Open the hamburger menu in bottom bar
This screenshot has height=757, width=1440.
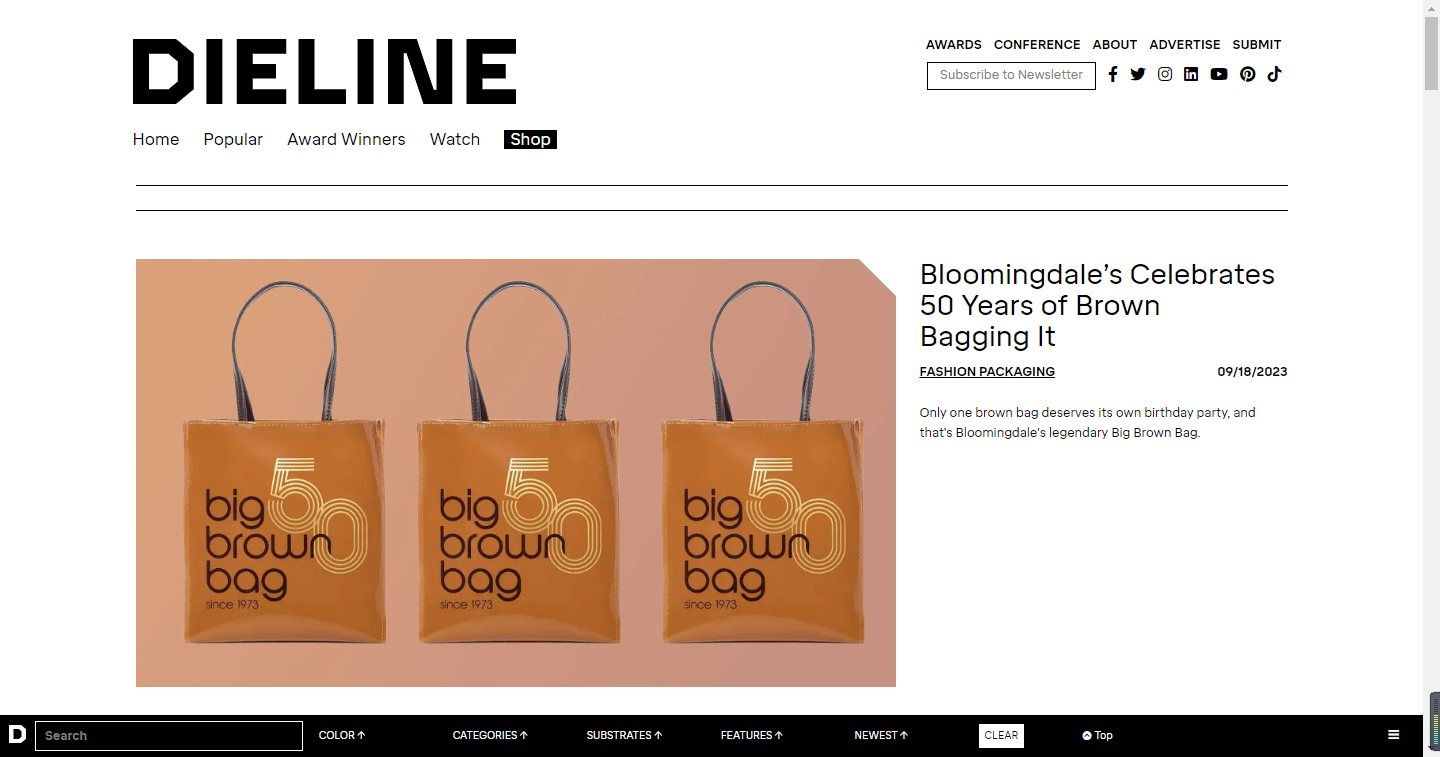pyautogui.click(x=1394, y=735)
